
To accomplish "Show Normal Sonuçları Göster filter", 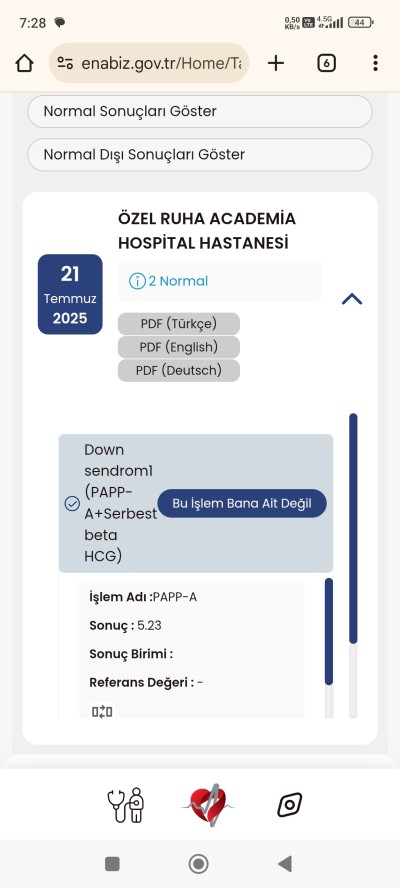I will (x=200, y=112).
